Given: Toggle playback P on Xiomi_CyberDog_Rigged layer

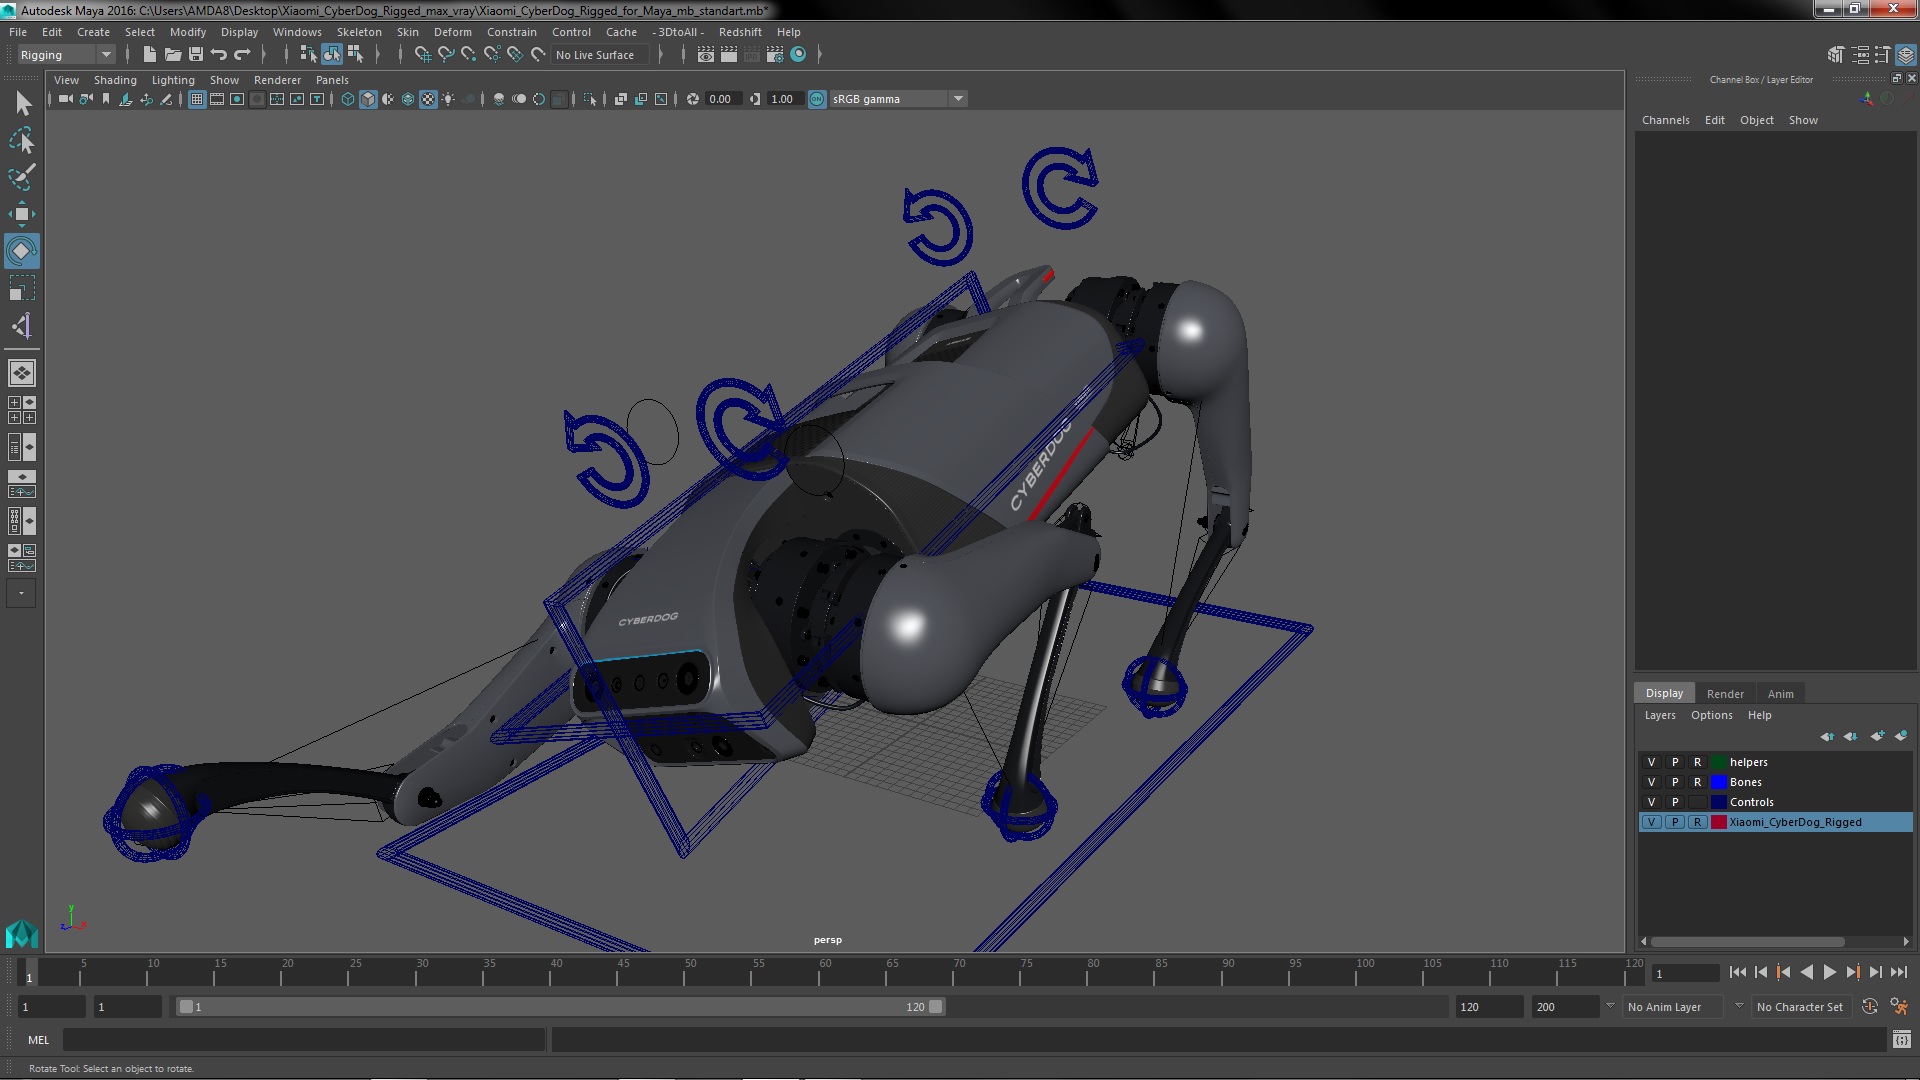Looking at the screenshot, I should [1675, 822].
